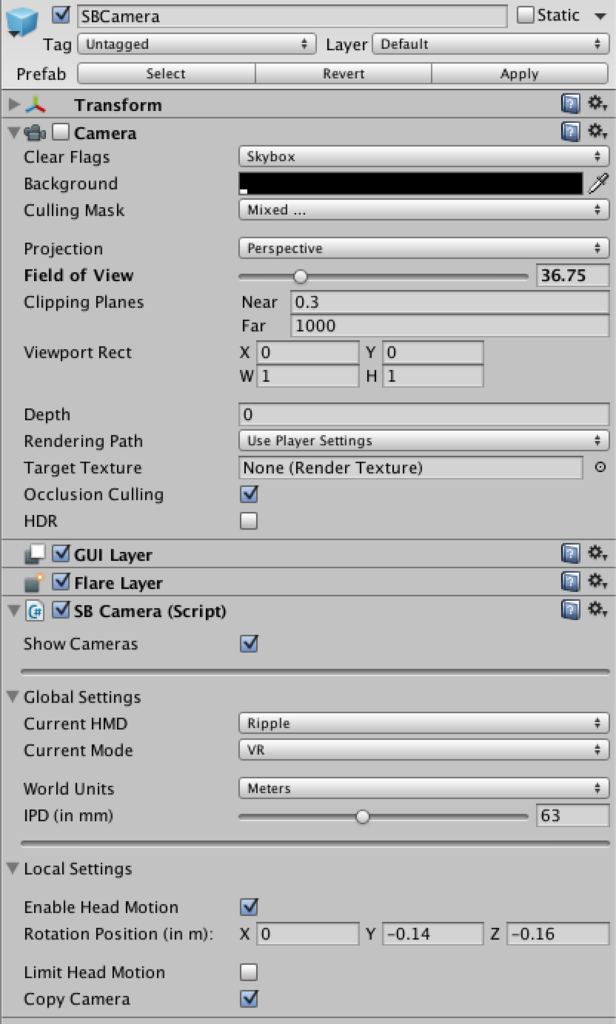Image resolution: width=616 pixels, height=1024 pixels.
Task: Open SB Camera script help icon
Action: 570,610
